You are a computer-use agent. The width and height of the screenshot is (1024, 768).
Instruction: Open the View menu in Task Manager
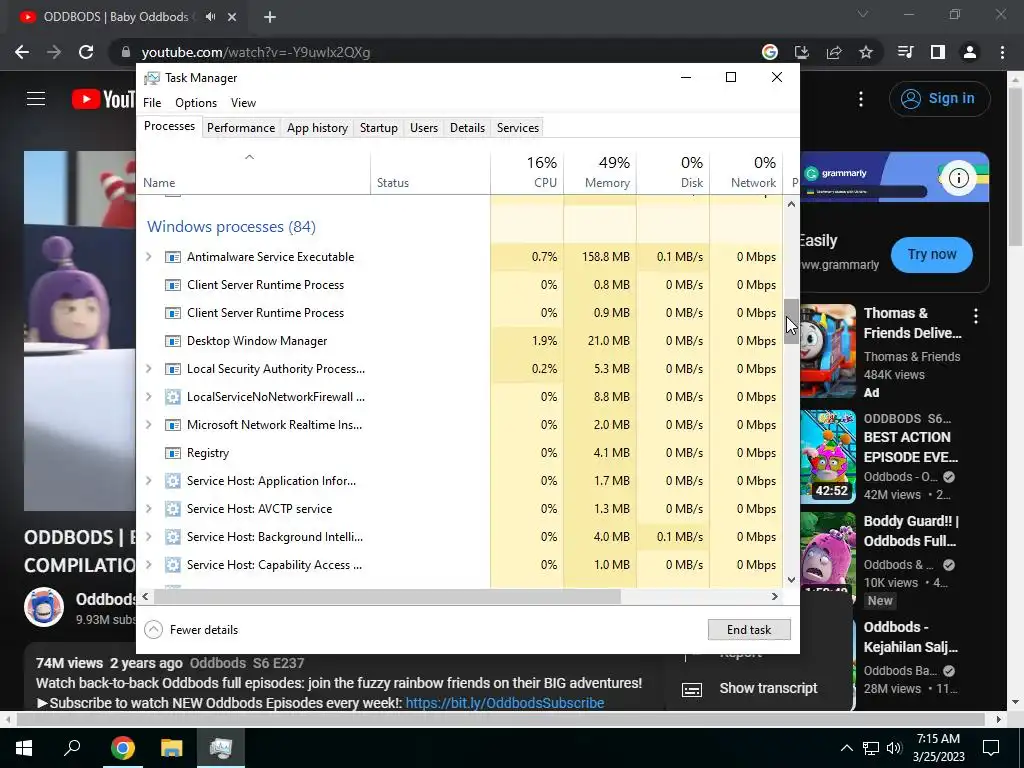click(x=243, y=103)
